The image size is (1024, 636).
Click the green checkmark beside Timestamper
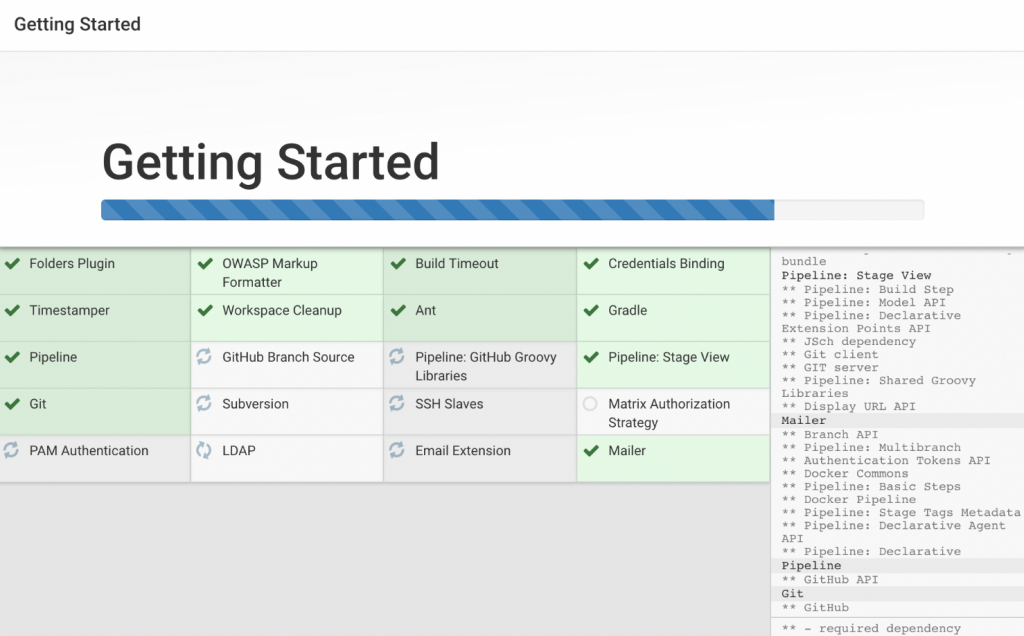pos(12,311)
